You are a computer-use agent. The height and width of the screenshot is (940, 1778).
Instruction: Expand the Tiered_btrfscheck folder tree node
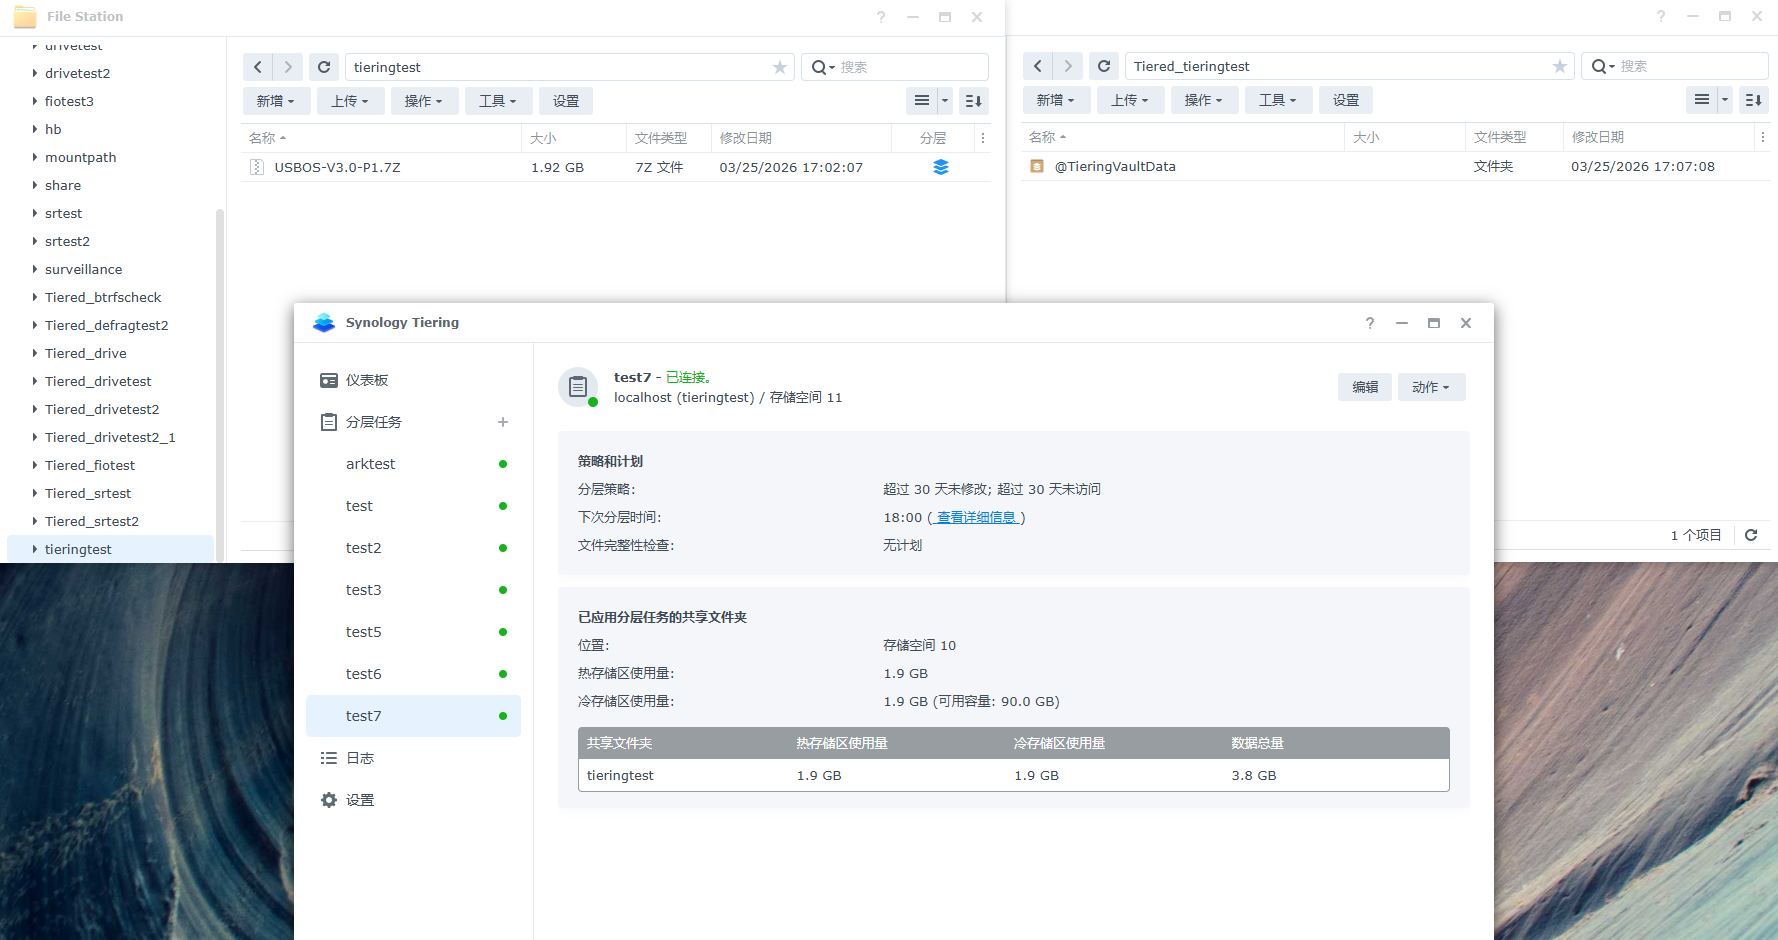(35, 297)
